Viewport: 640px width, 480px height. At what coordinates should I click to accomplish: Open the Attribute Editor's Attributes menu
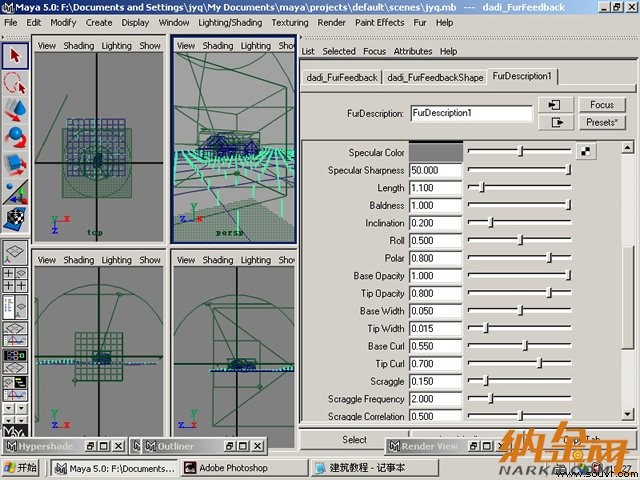(413, 51)
